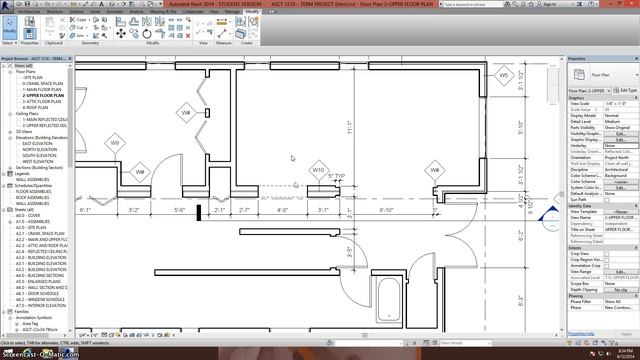Open the Architecture ribbon tab
Screen dimensions: 640x360
pyautogui.click(x=29, y=12)
